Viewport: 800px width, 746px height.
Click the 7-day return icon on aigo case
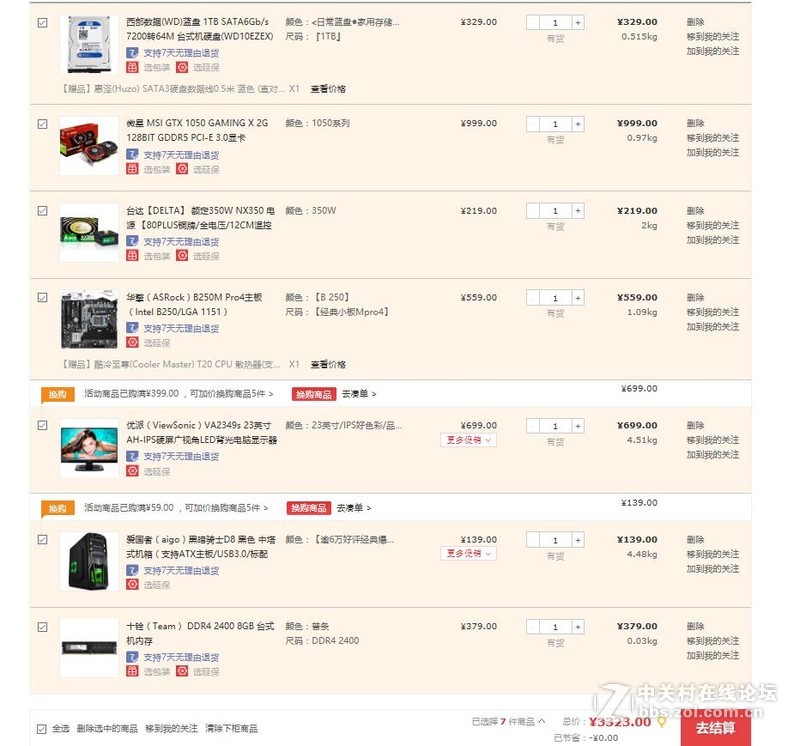pos(132,570)
